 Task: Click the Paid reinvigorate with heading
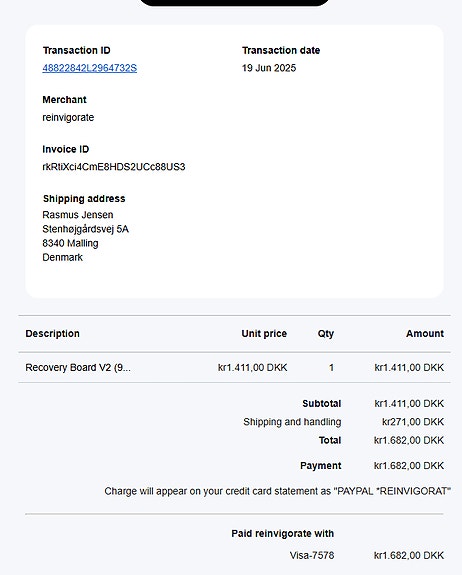(282, 533)
